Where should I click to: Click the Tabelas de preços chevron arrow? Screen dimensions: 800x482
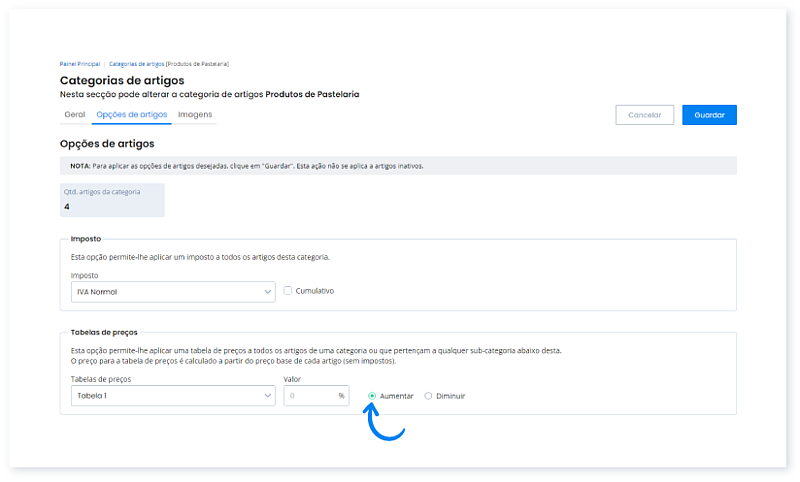tap(267, 396)
